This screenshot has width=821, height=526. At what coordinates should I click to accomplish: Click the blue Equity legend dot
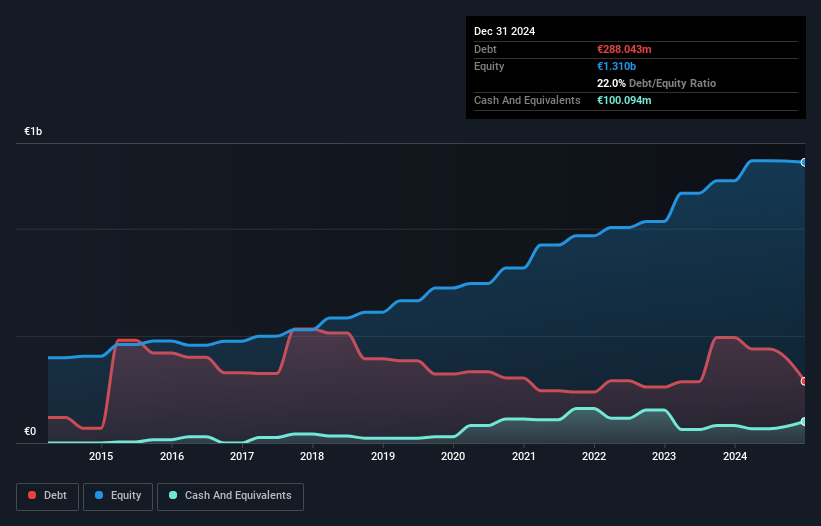click(99, 495)
